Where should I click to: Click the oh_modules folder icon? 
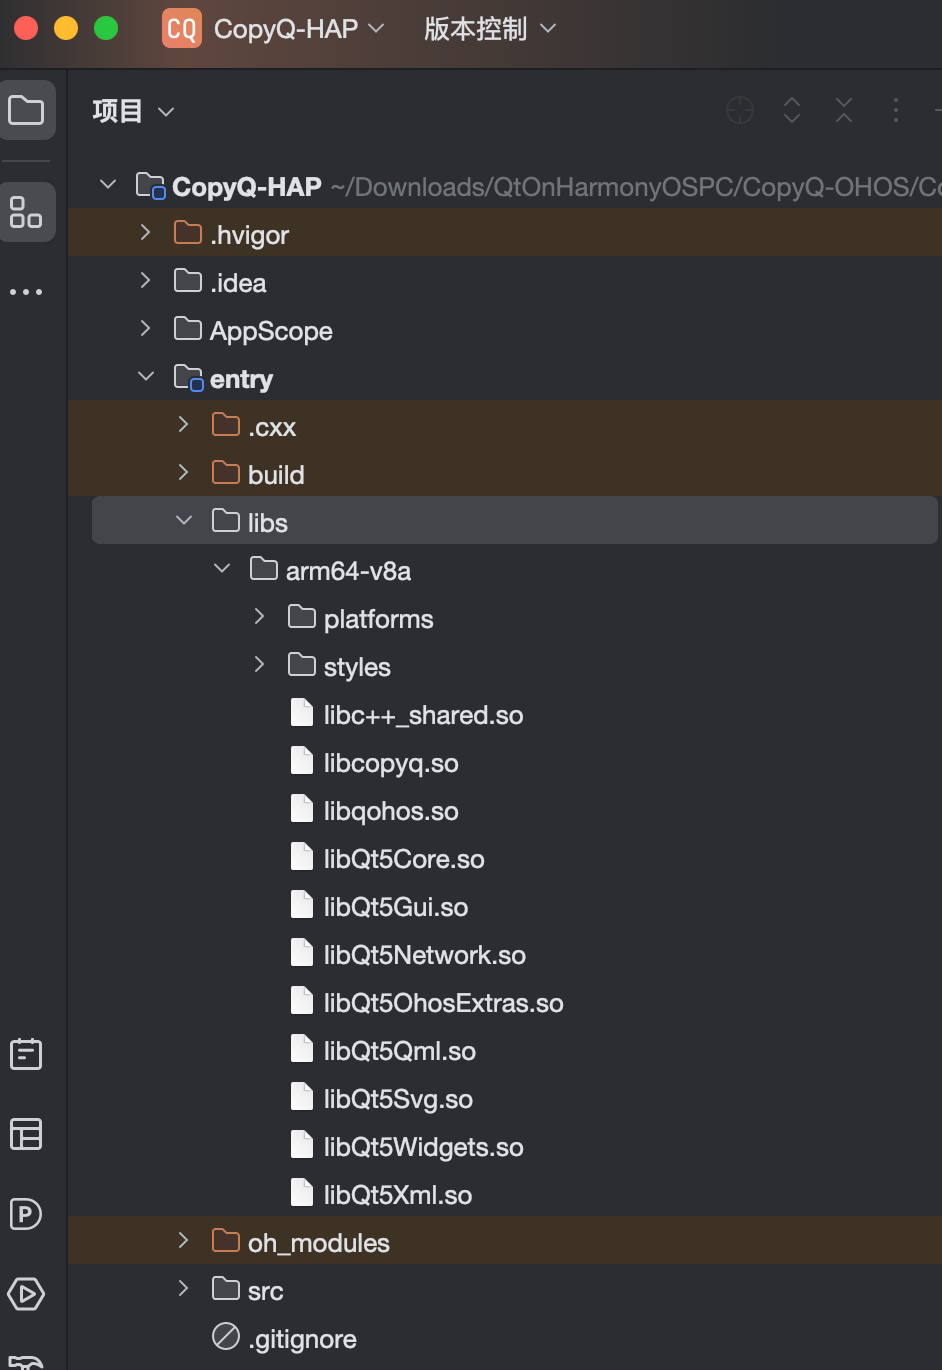point(226,1241)
